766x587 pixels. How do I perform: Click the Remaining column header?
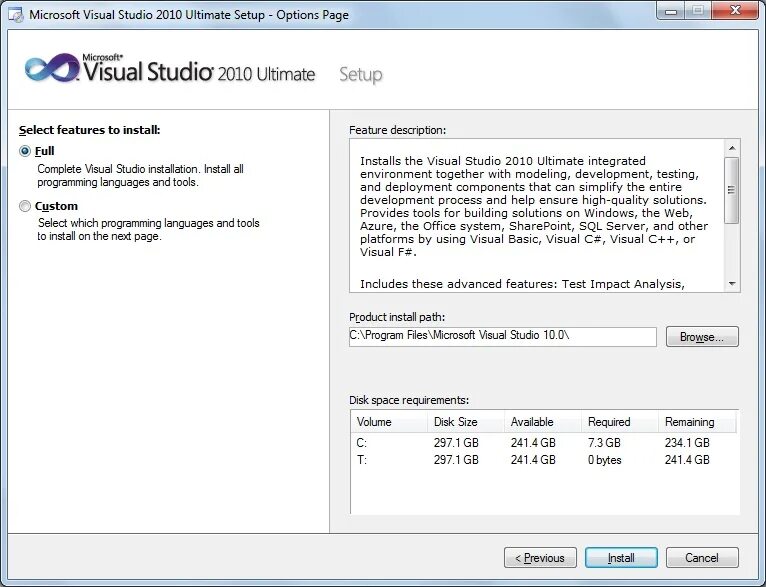697,422
